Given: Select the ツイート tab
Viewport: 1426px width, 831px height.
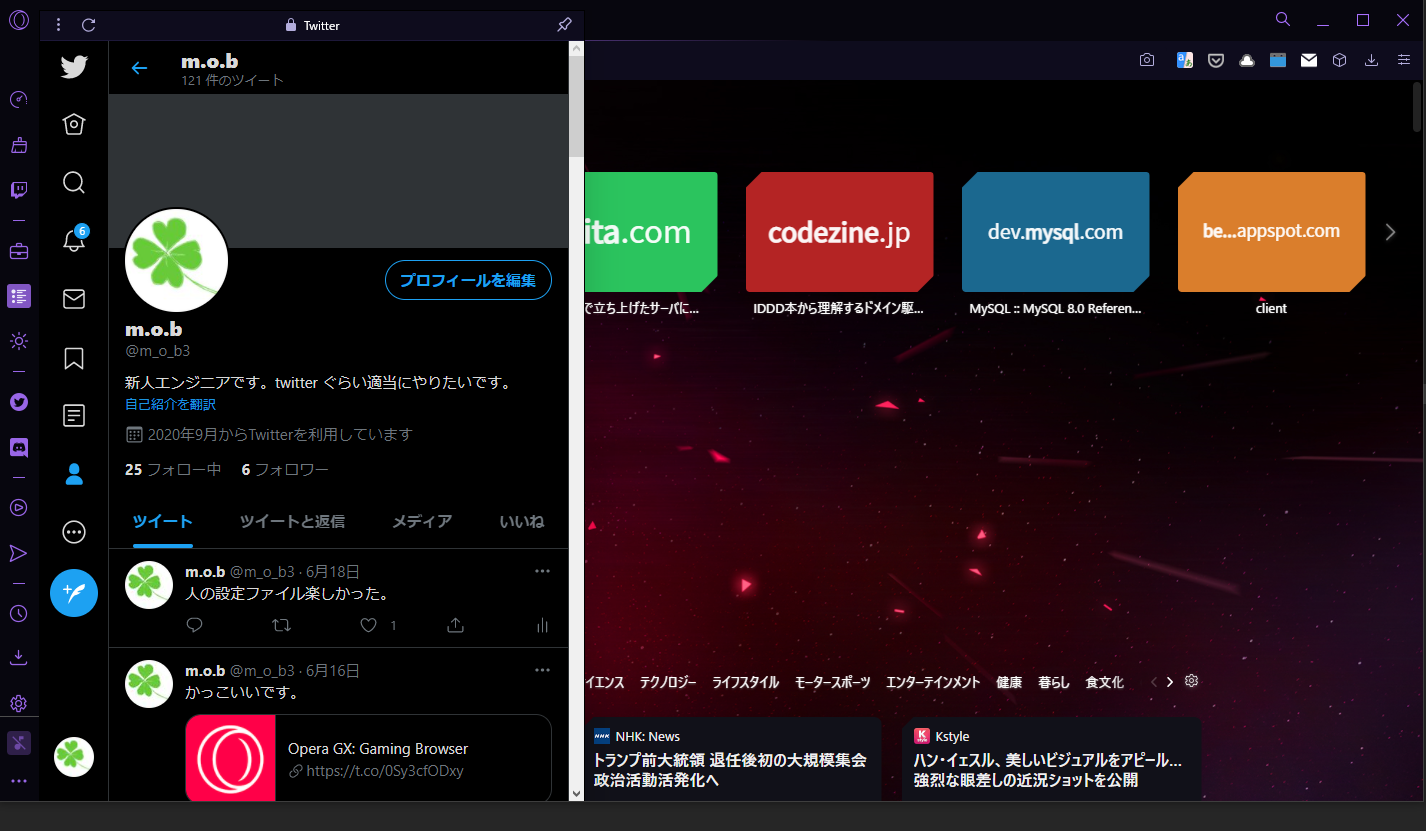Looking at the screenshot, I should (162, 521).
